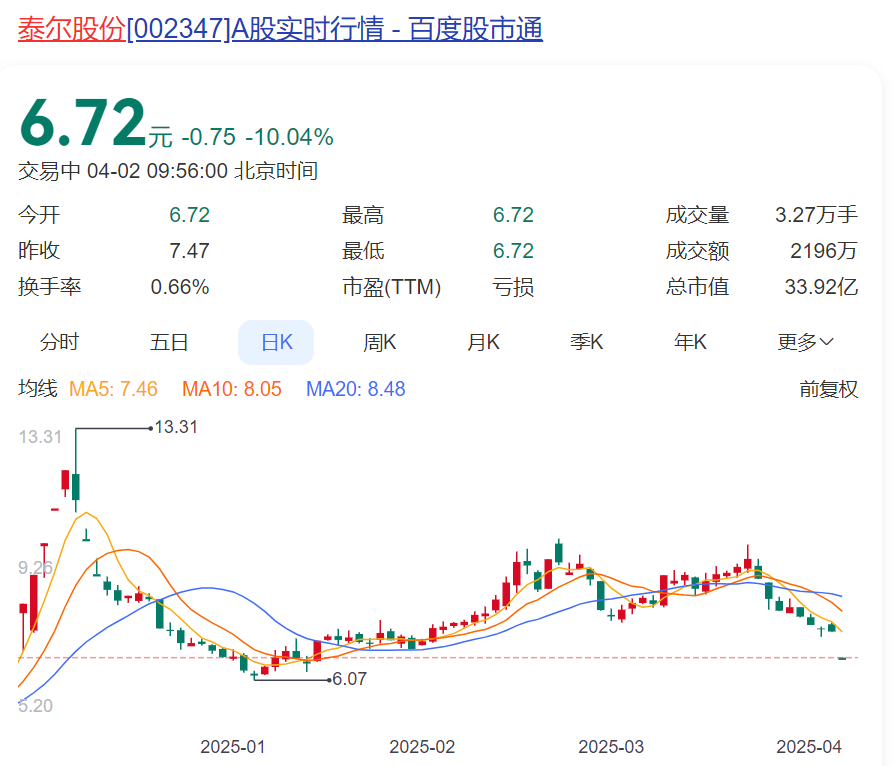
Task: Click the 9.26 y-axis price label
Action: (35, 568)
